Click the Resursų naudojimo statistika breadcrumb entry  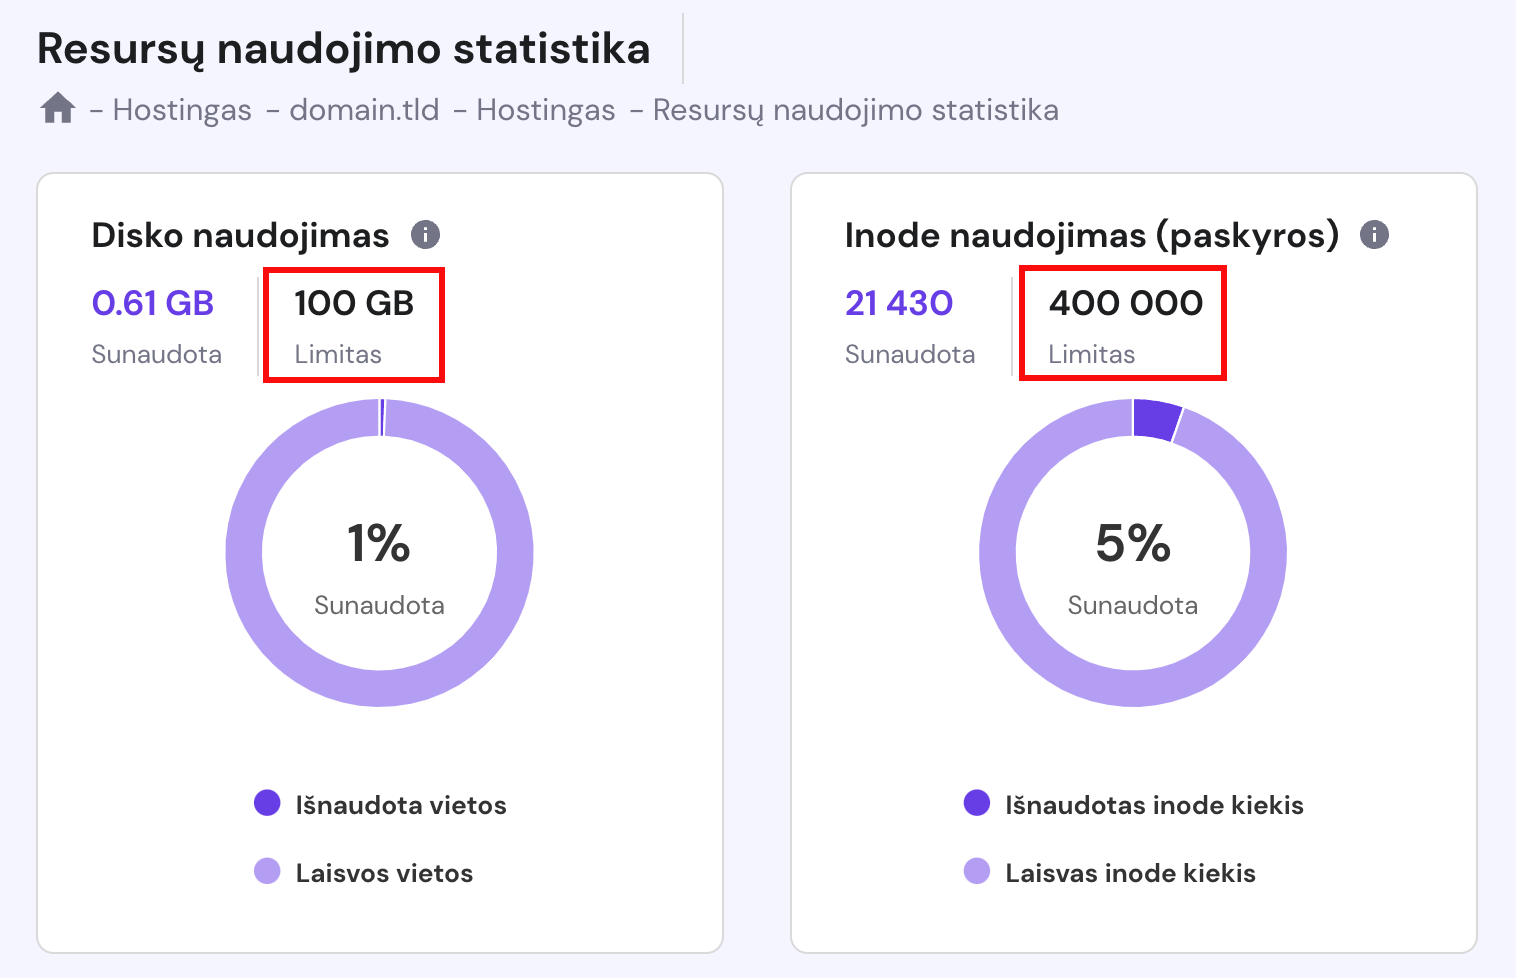point(856,110)
